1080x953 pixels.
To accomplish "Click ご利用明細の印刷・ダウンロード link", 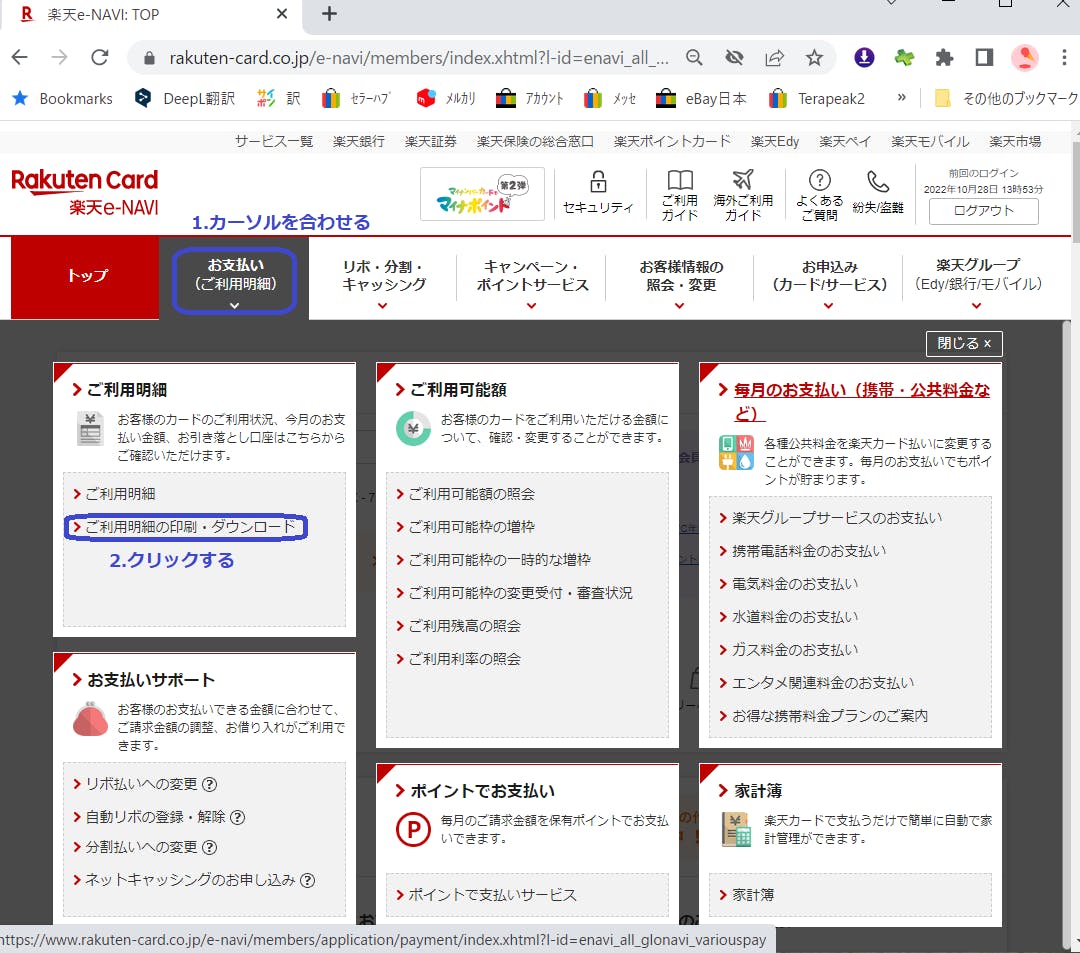I will pos(190,527).
